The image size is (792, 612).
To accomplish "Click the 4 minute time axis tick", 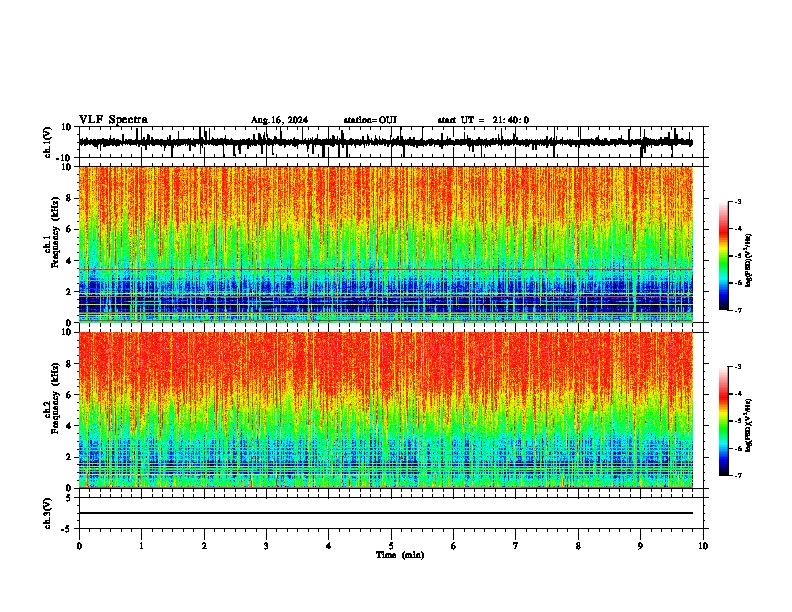I will tap(329, 546).
